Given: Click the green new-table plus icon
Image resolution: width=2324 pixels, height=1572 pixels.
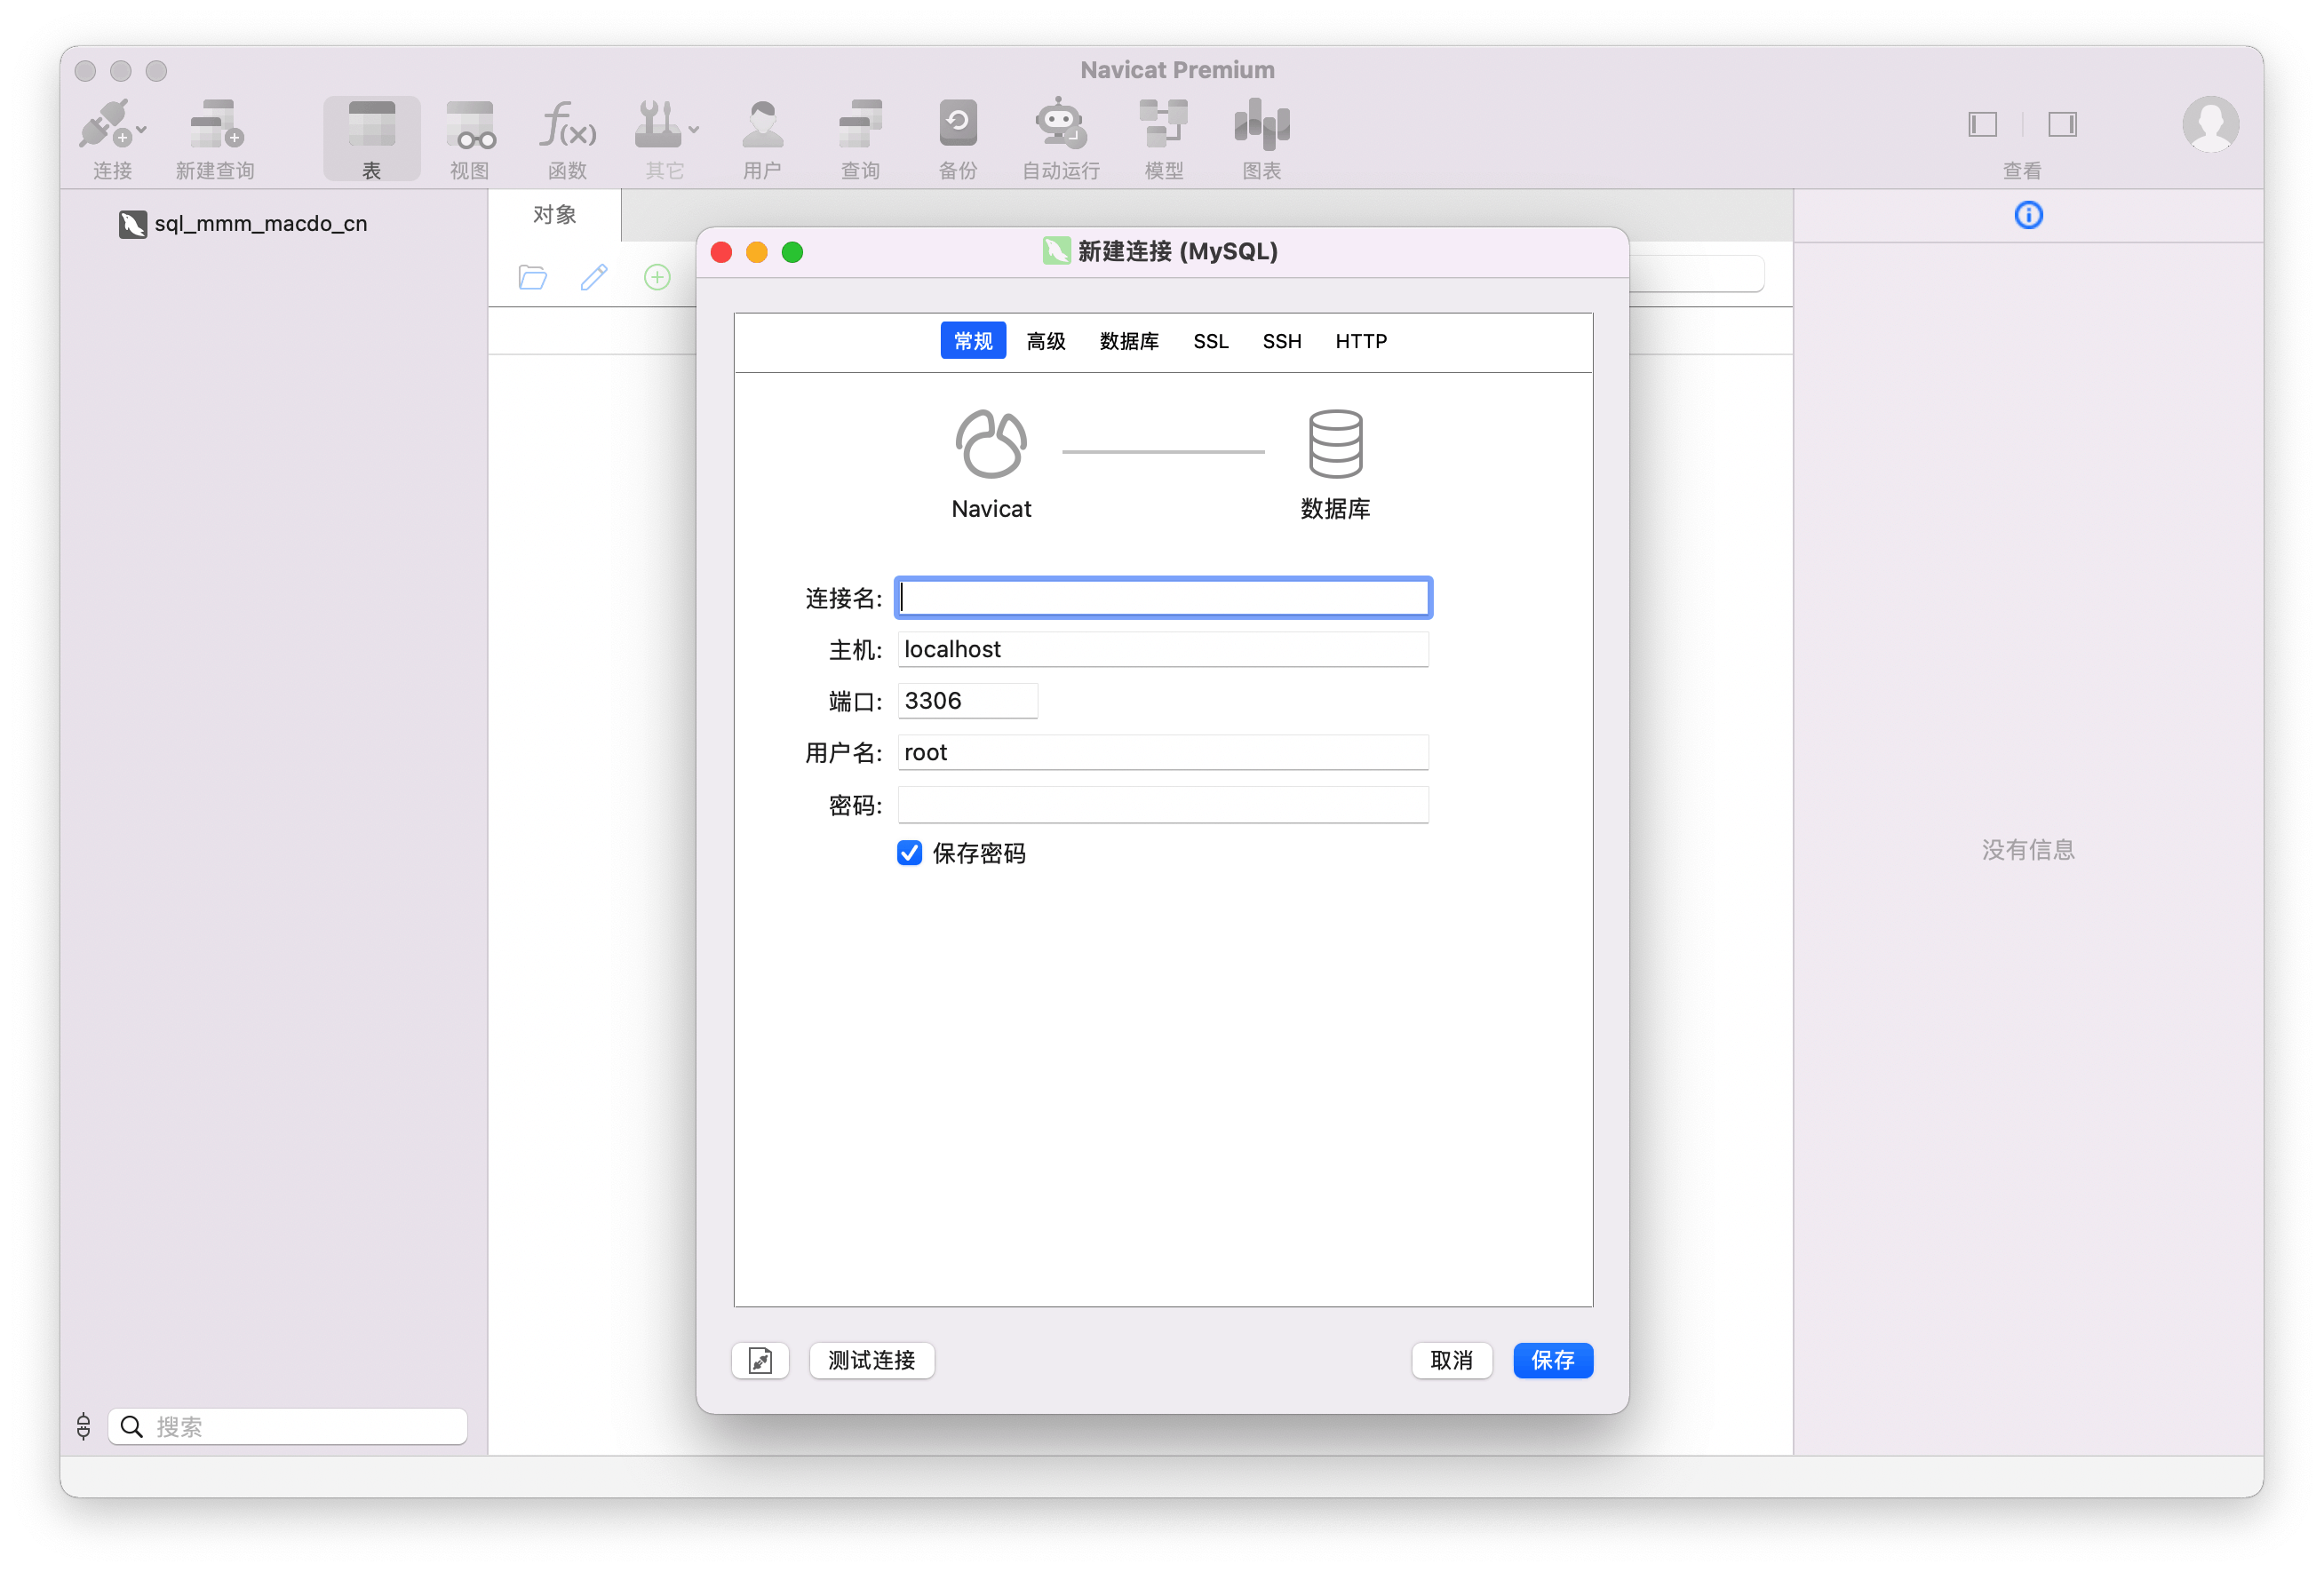Looking at the screenshot, I should click(657, 277).
